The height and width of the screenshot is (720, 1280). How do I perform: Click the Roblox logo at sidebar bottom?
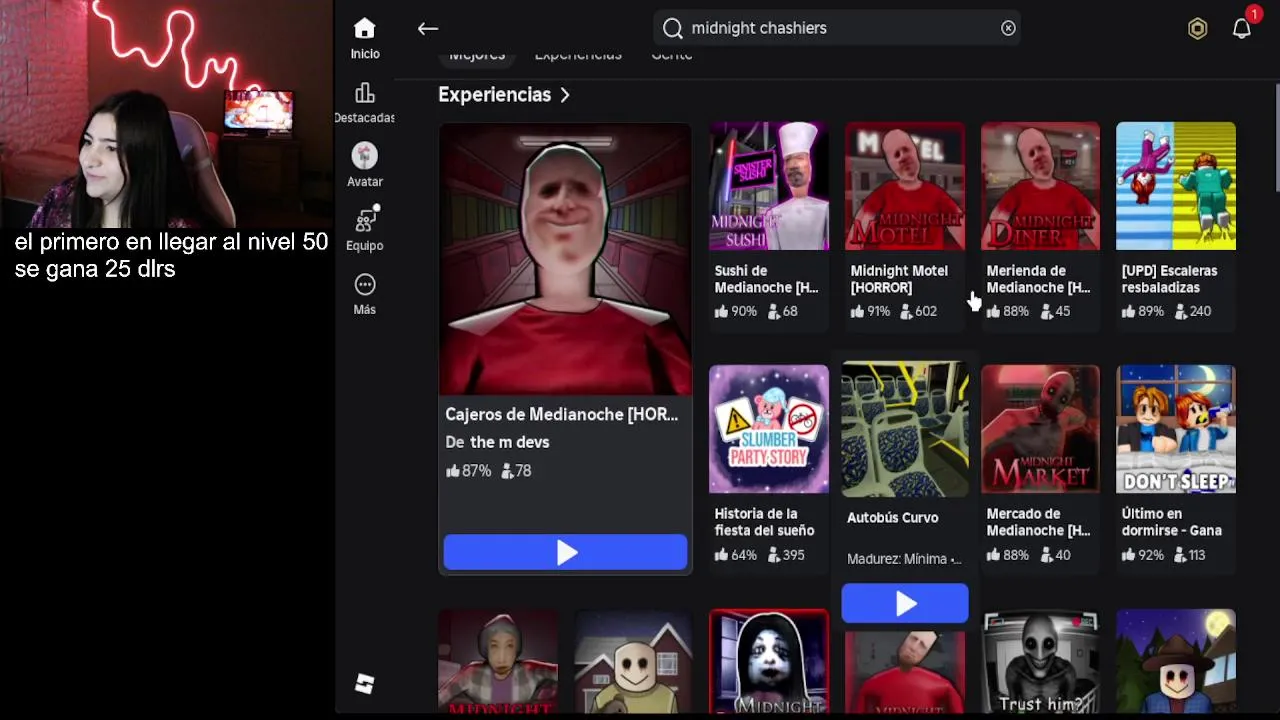pos(364,684)
